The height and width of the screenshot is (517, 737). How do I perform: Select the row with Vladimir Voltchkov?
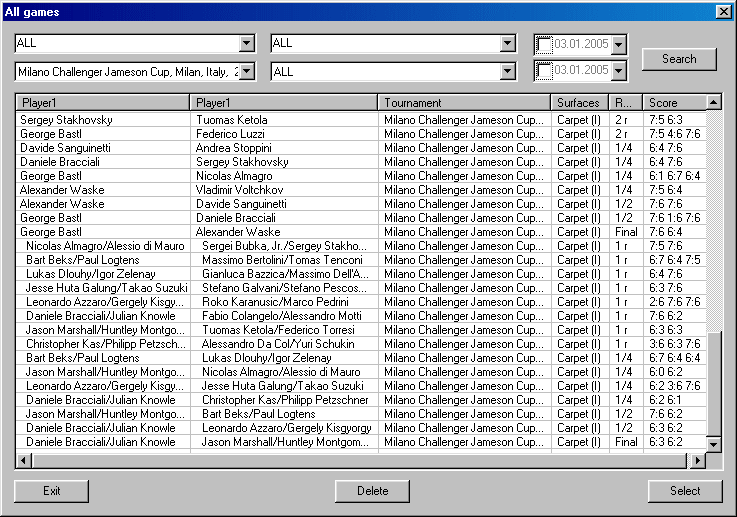click(x=361, y=190)
